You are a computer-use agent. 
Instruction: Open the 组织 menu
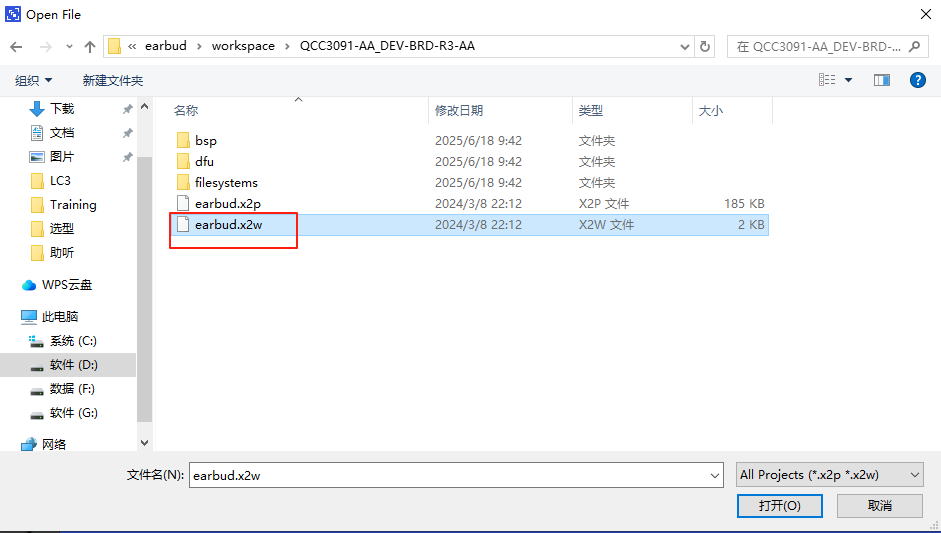[x=33, y=80]
